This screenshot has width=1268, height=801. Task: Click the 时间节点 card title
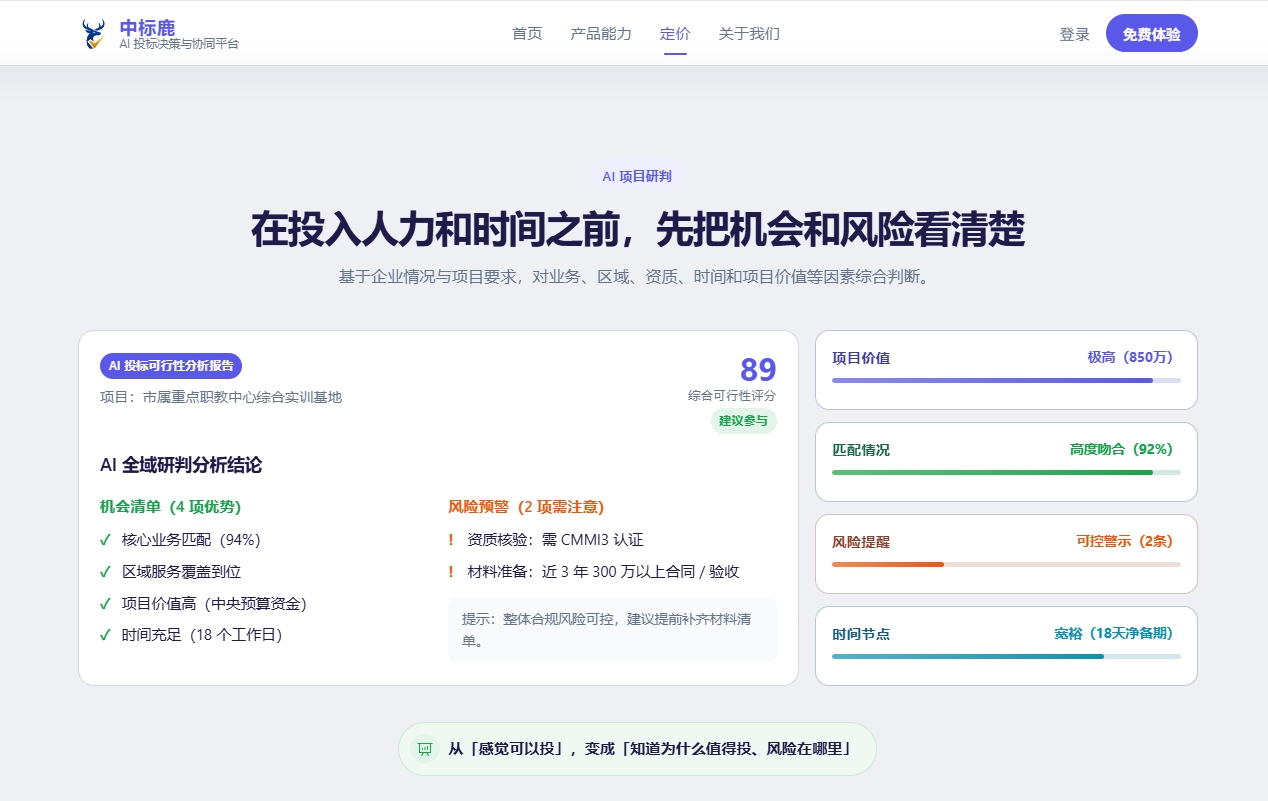[x=861, y=634]
